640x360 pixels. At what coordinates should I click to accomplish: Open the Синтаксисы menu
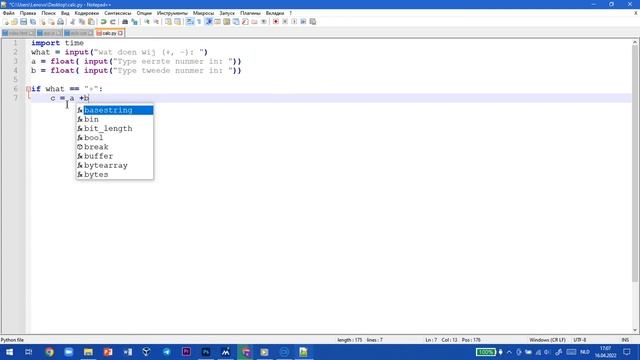118,13
